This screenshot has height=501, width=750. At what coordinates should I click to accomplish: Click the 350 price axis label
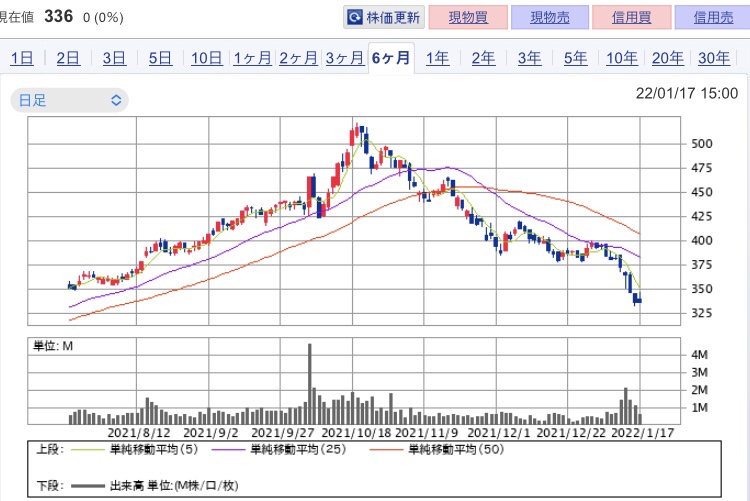(x=702, y=289)
